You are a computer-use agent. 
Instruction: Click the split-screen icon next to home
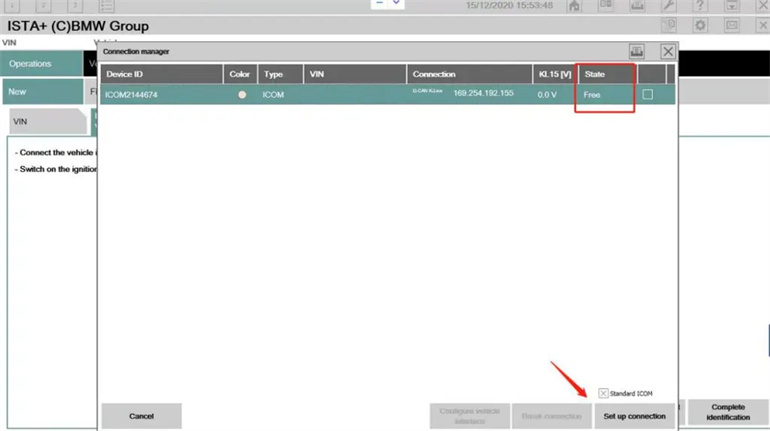605,6
